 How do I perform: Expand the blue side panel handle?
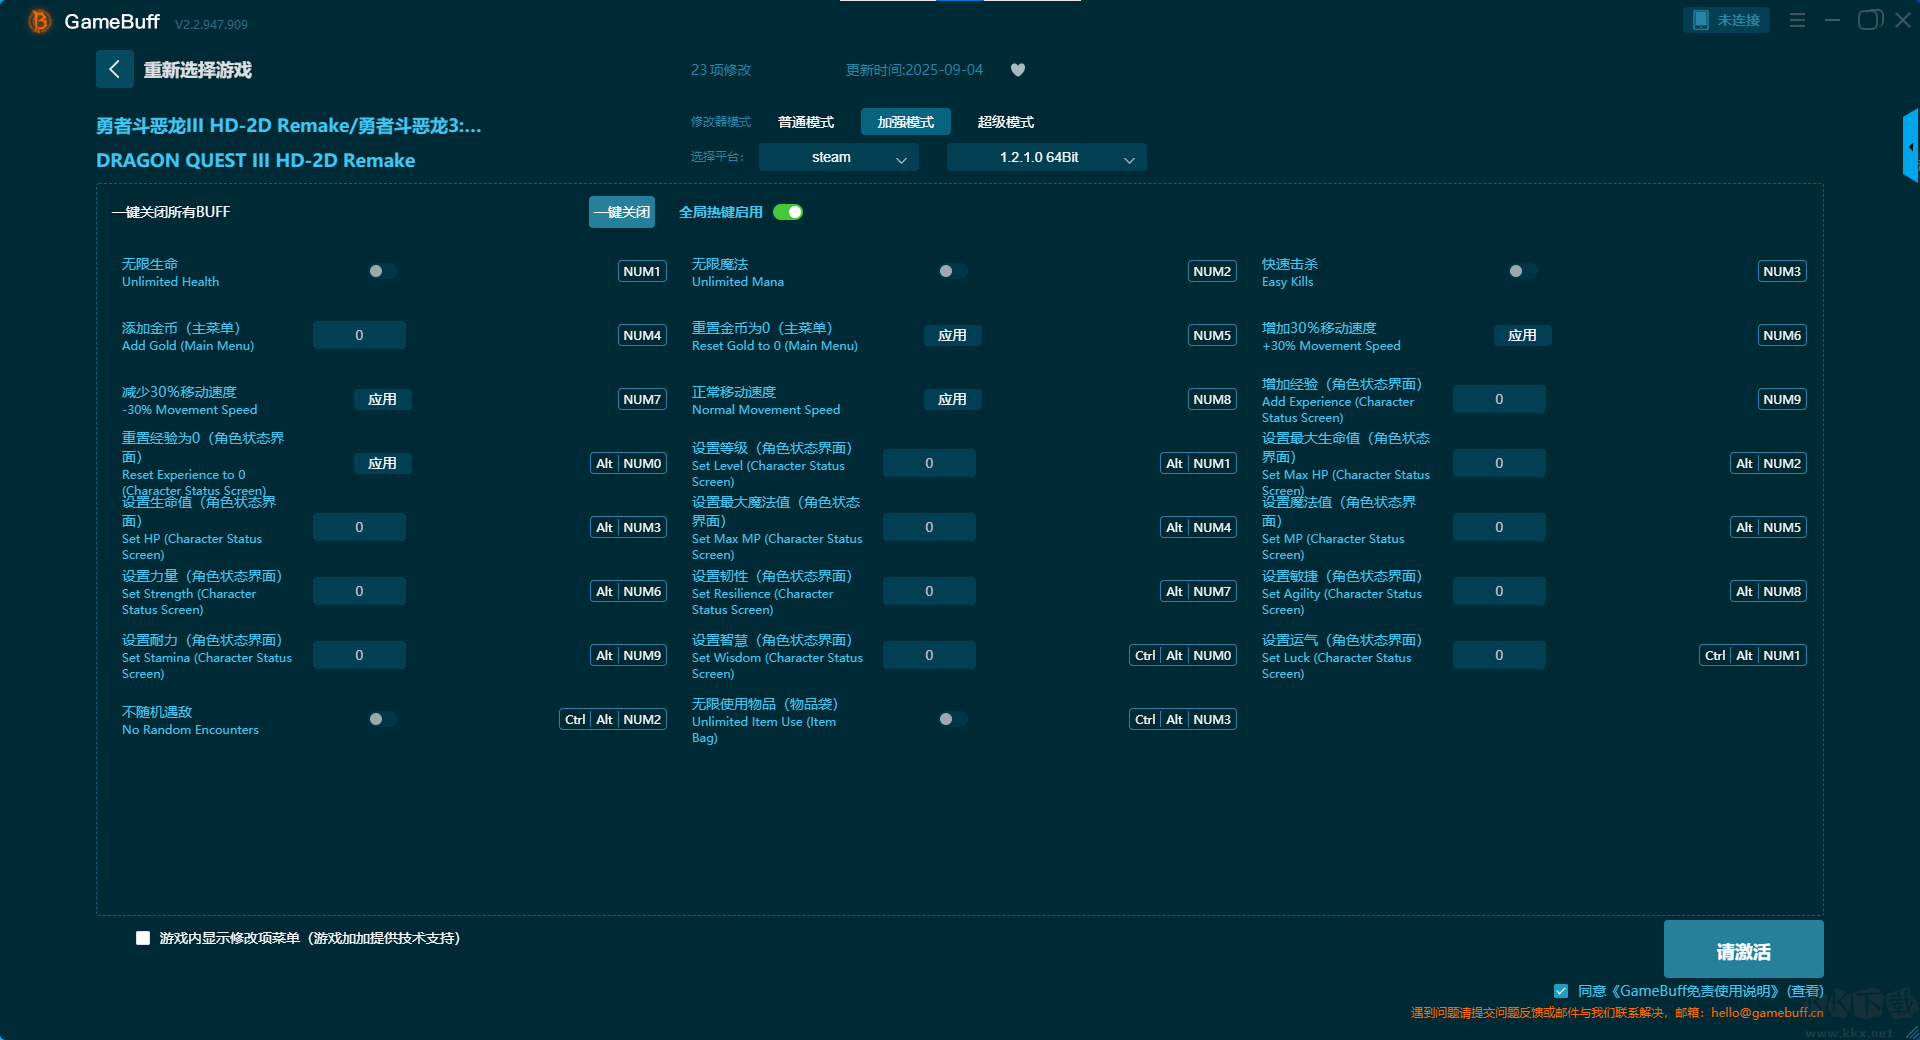(1910, 146)
